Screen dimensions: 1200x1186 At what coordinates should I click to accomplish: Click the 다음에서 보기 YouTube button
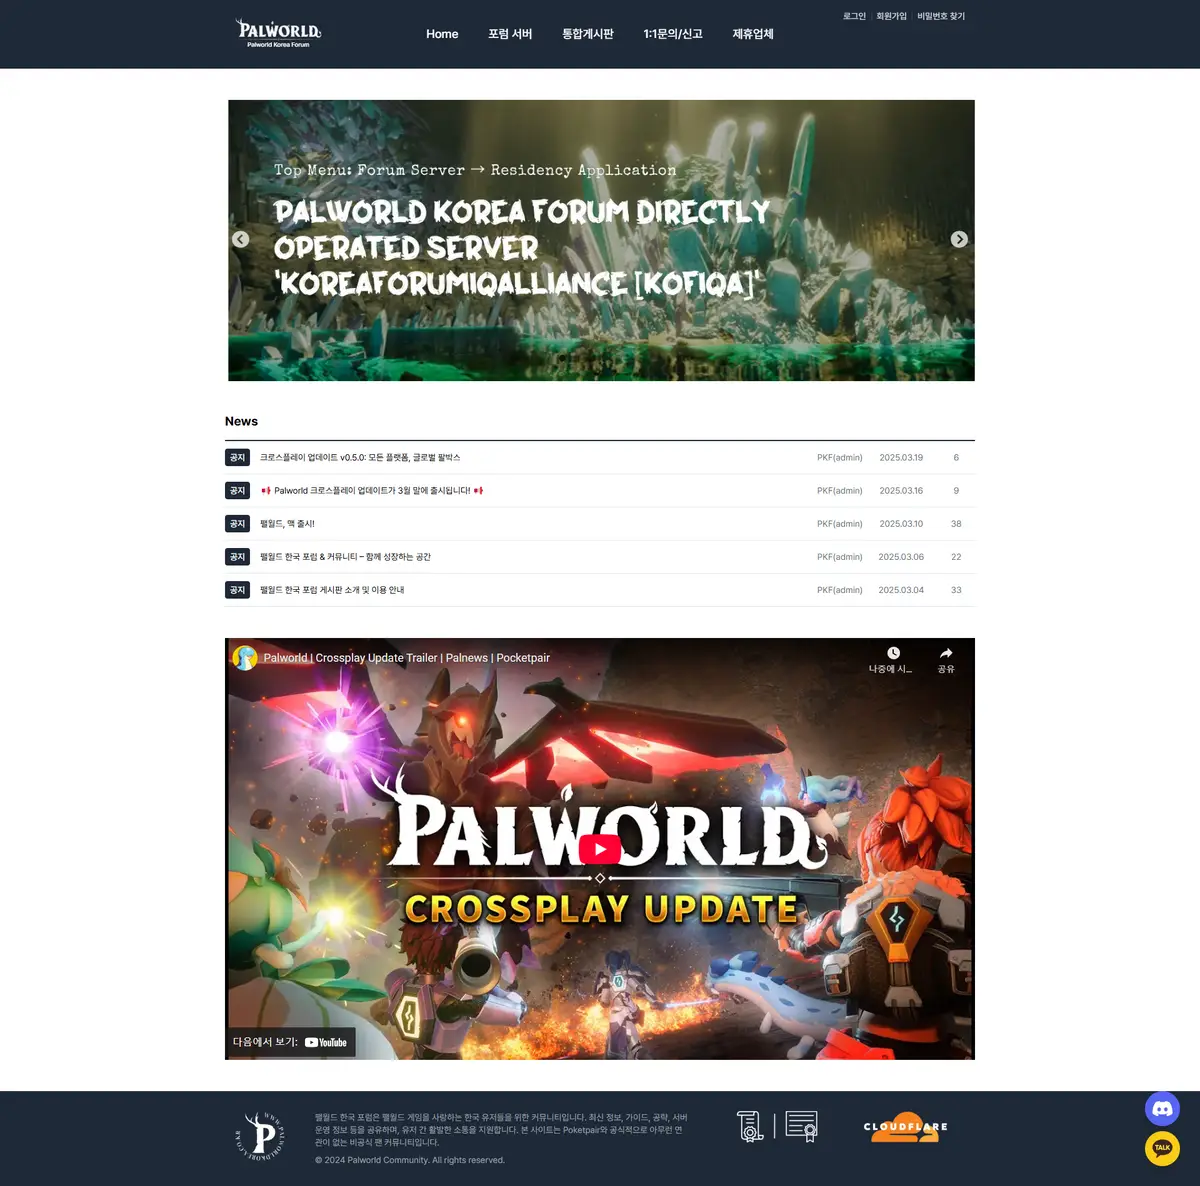[x=290, y=1042]
